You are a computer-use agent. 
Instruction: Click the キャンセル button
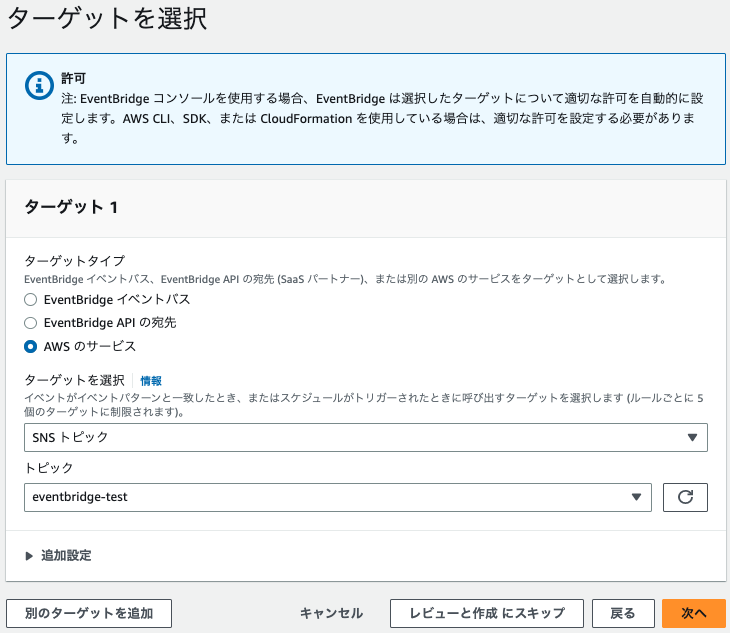click(331, 613)
